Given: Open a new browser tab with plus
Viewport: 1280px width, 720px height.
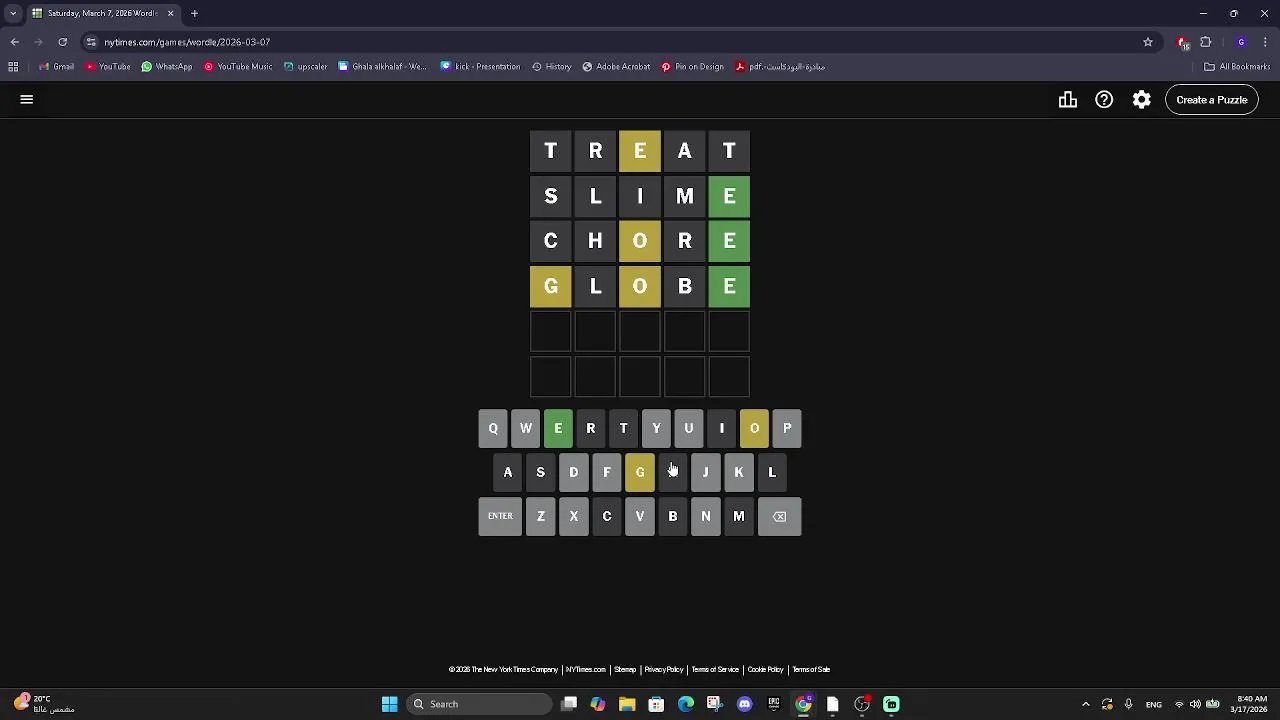Looking at the screenshot, I should coord(195,13).
